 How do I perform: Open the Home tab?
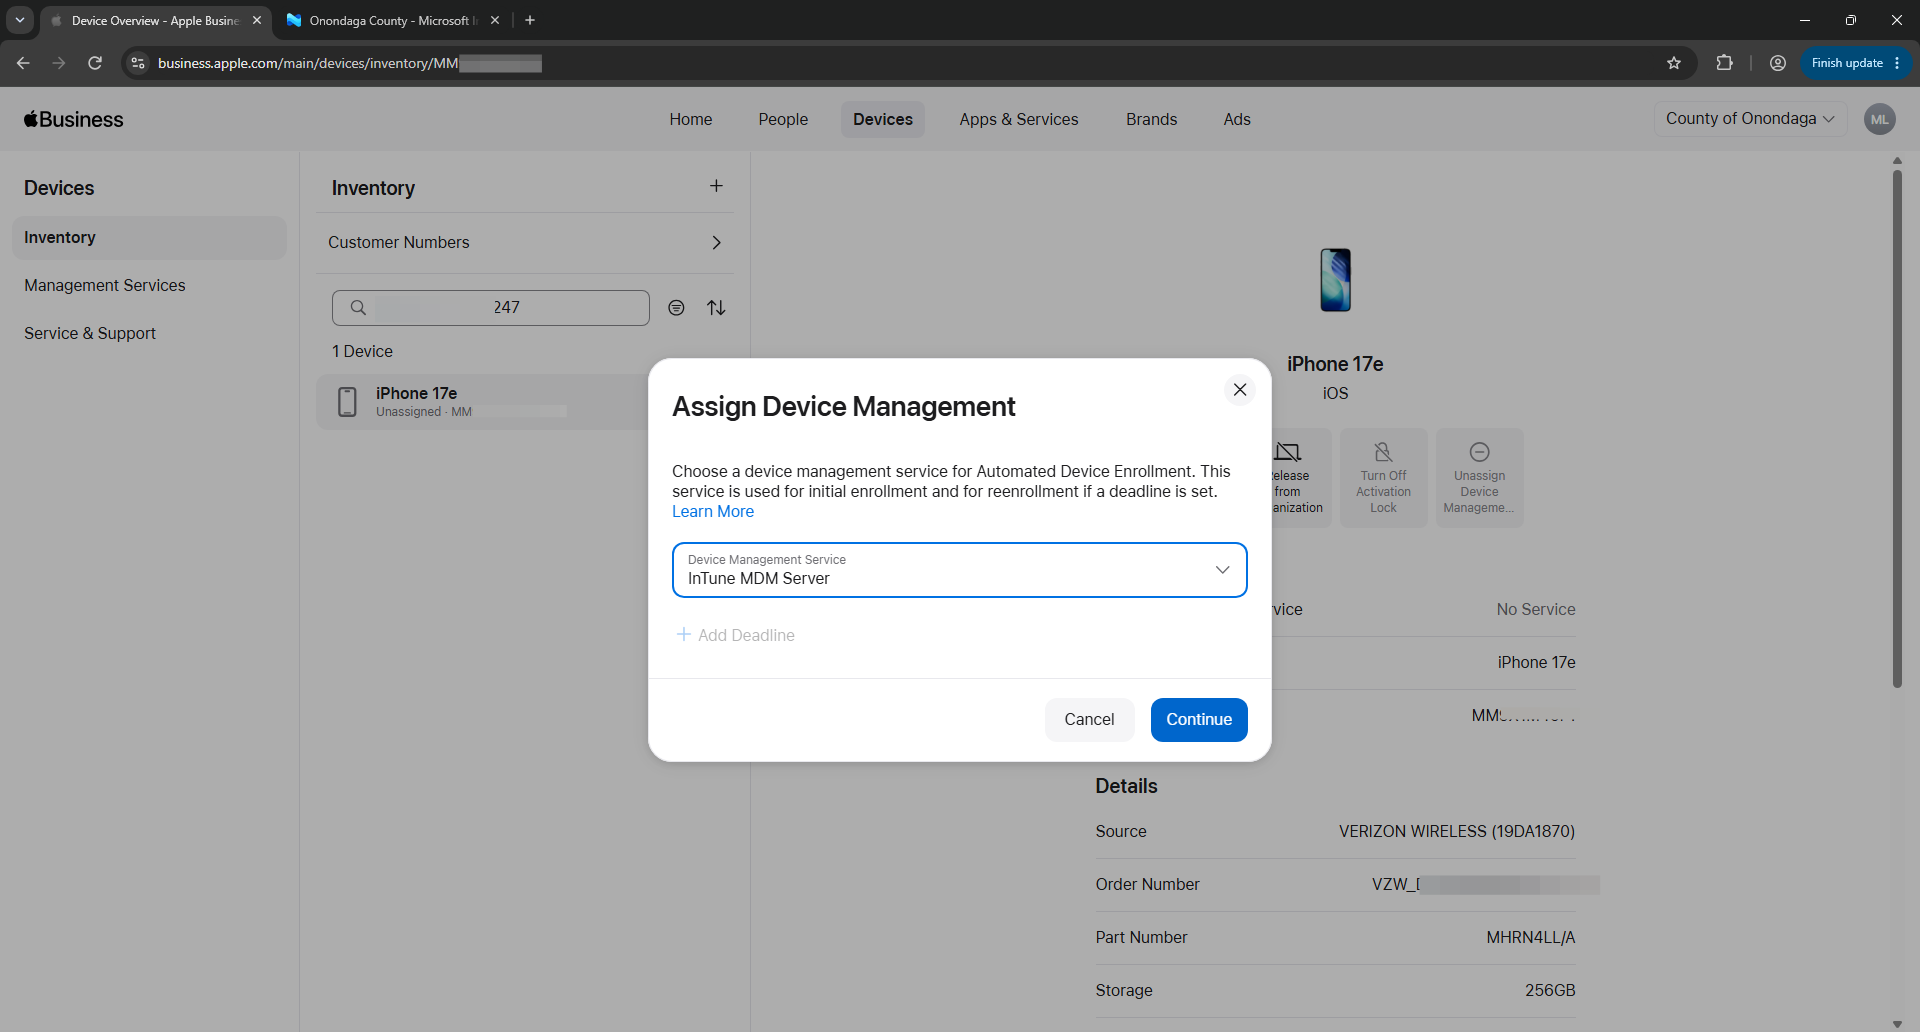pyautogui.click(x=691, y=119)
